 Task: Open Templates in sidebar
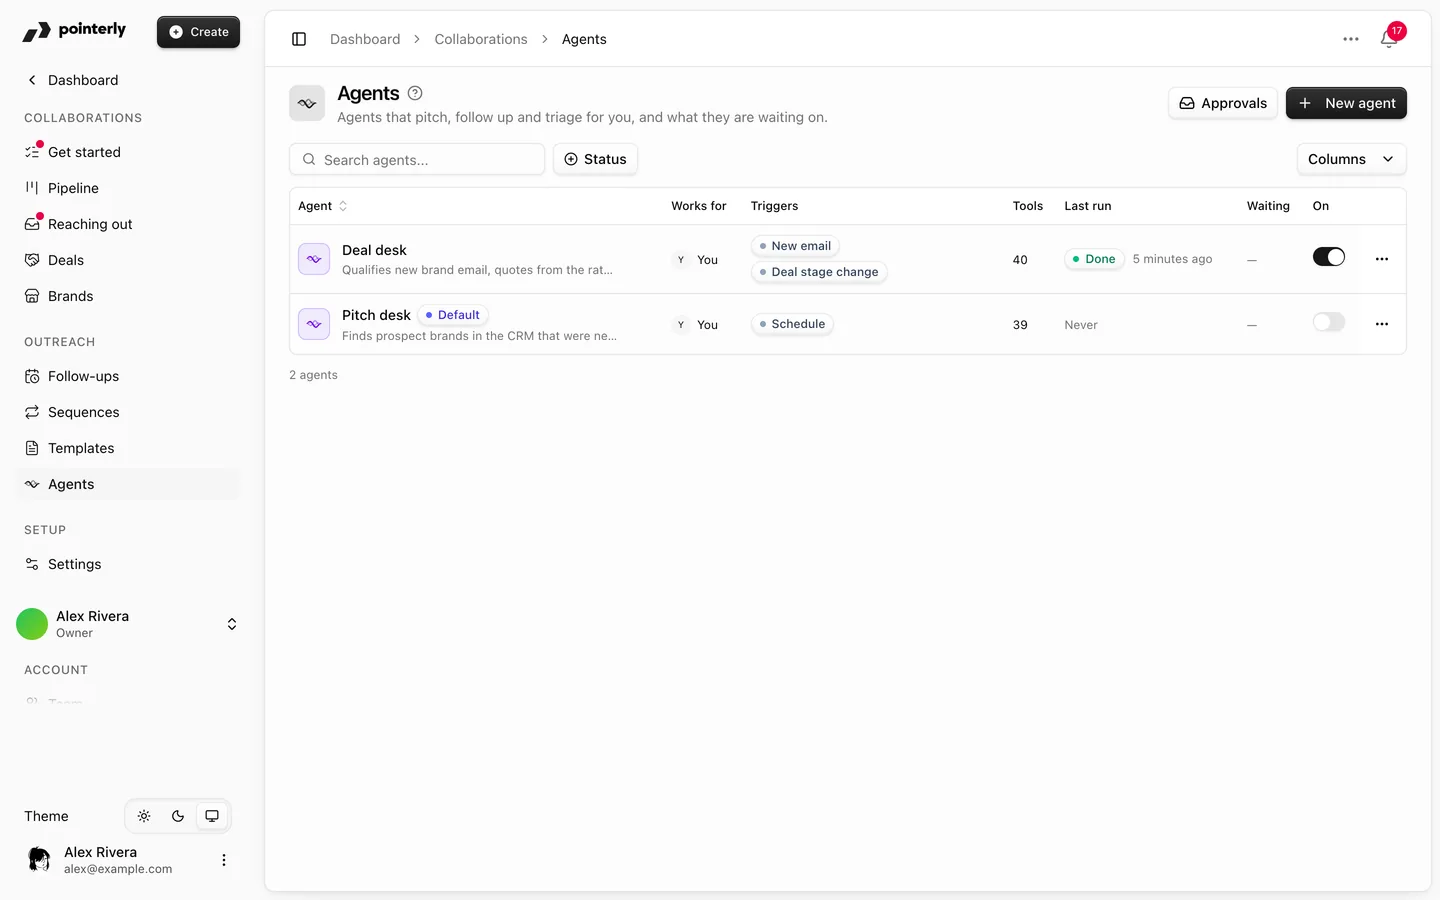[x=128, y=448]
